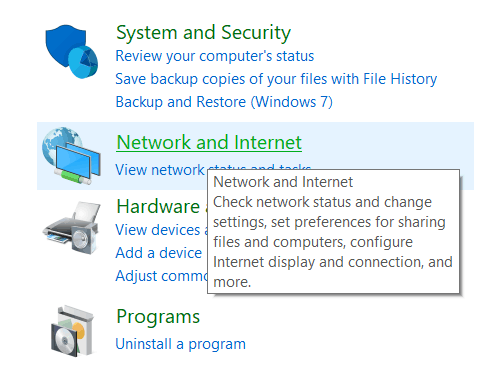Image resolution: width=479 pixels, height=386 pixels.
Task: Click the pie chart on the shield icon
Action: (x=83, y=62)
